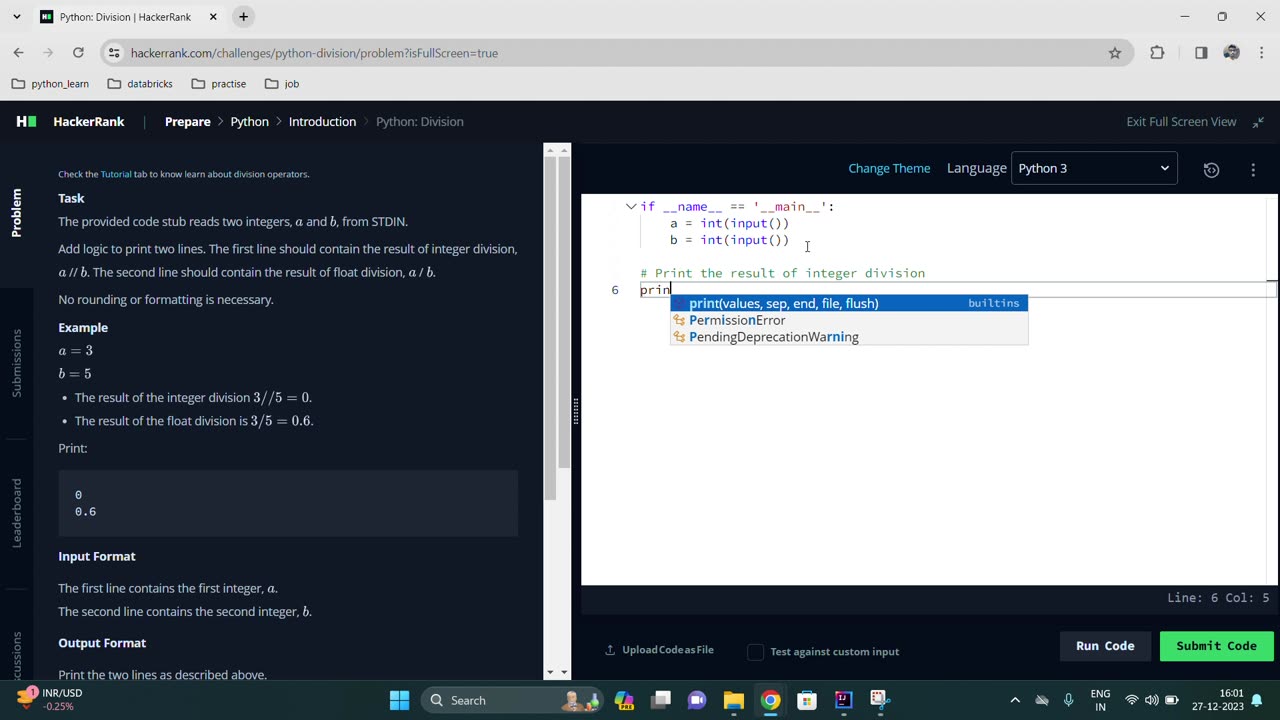Open Snipping Tool from the taskbar
Screen dimensions: 1280x720
pos(879,700)
